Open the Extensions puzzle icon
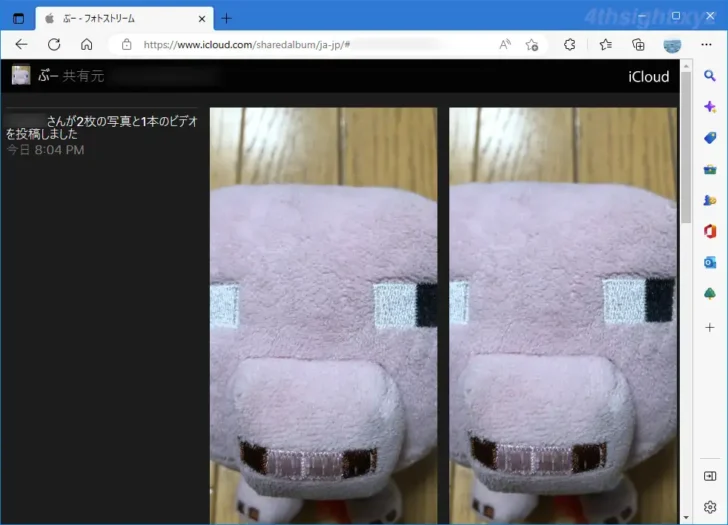Viewport: 728px width, 525px height. (x=570, y=45)
